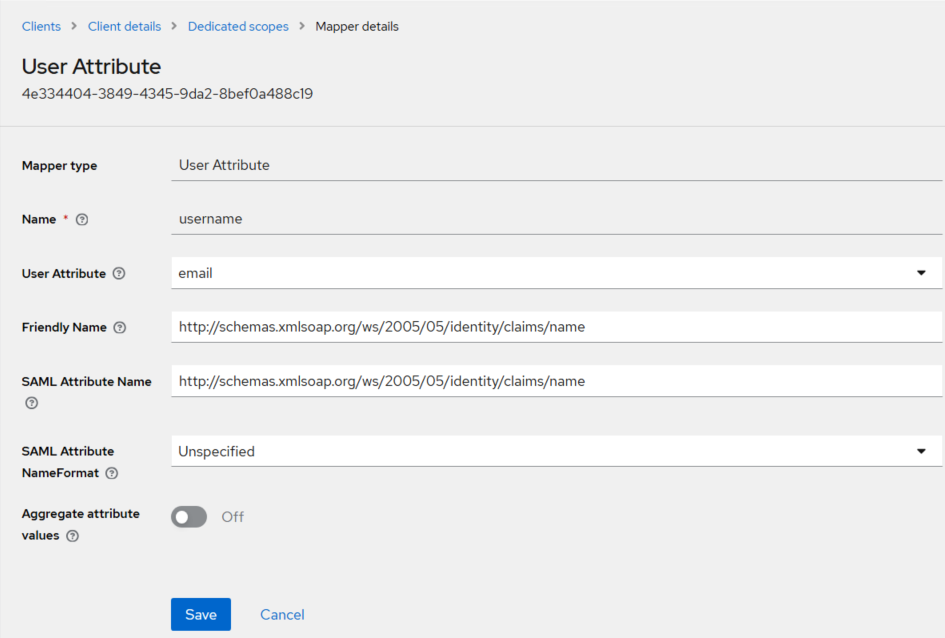The width and height of the screenshot is (945, 638).
Task: Enable the Aggregate attribute values switch
Action: [189, 517]
